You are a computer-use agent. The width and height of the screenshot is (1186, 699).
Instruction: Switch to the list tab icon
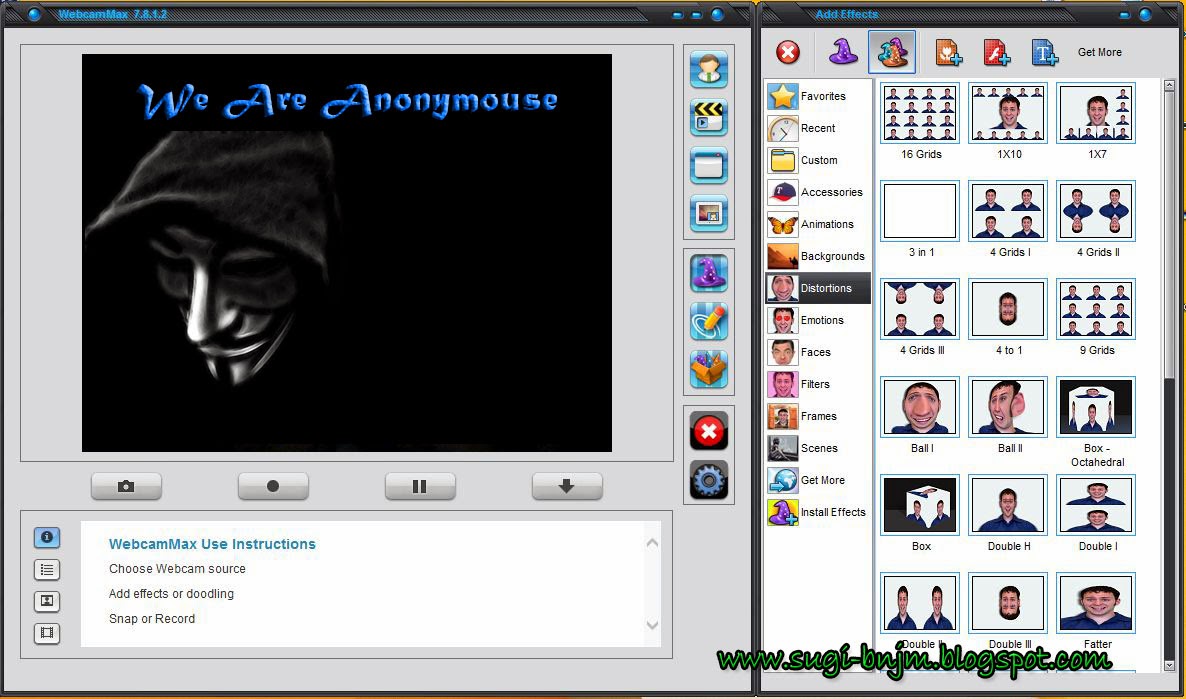pos(47,570)
